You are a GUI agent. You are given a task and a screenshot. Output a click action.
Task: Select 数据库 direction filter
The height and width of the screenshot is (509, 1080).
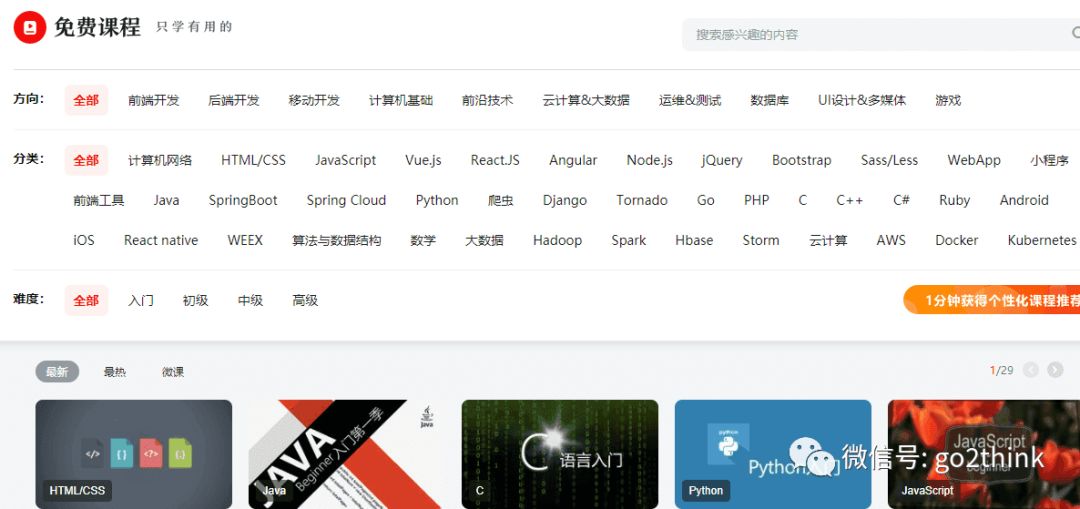click(769, 100)
